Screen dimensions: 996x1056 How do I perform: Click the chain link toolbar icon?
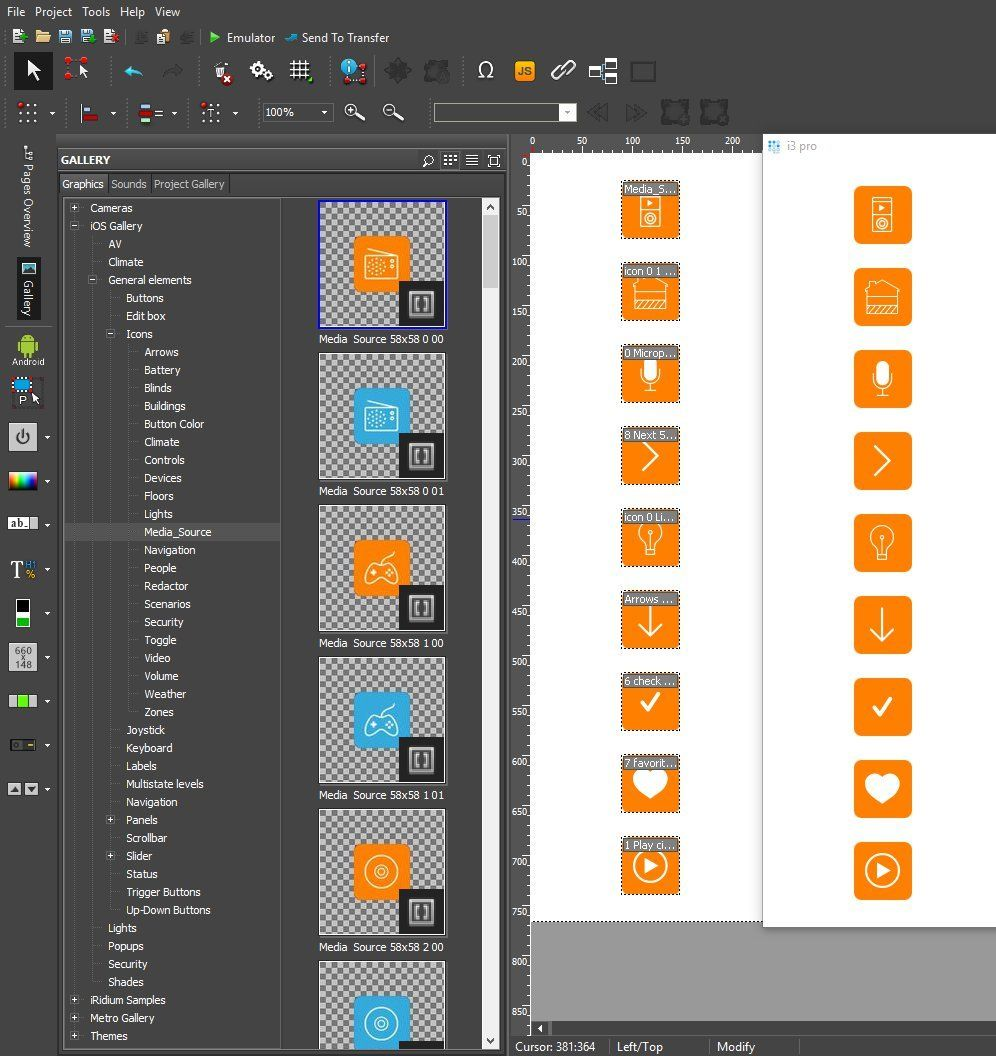pyautogui.click(x=563, y=71)
